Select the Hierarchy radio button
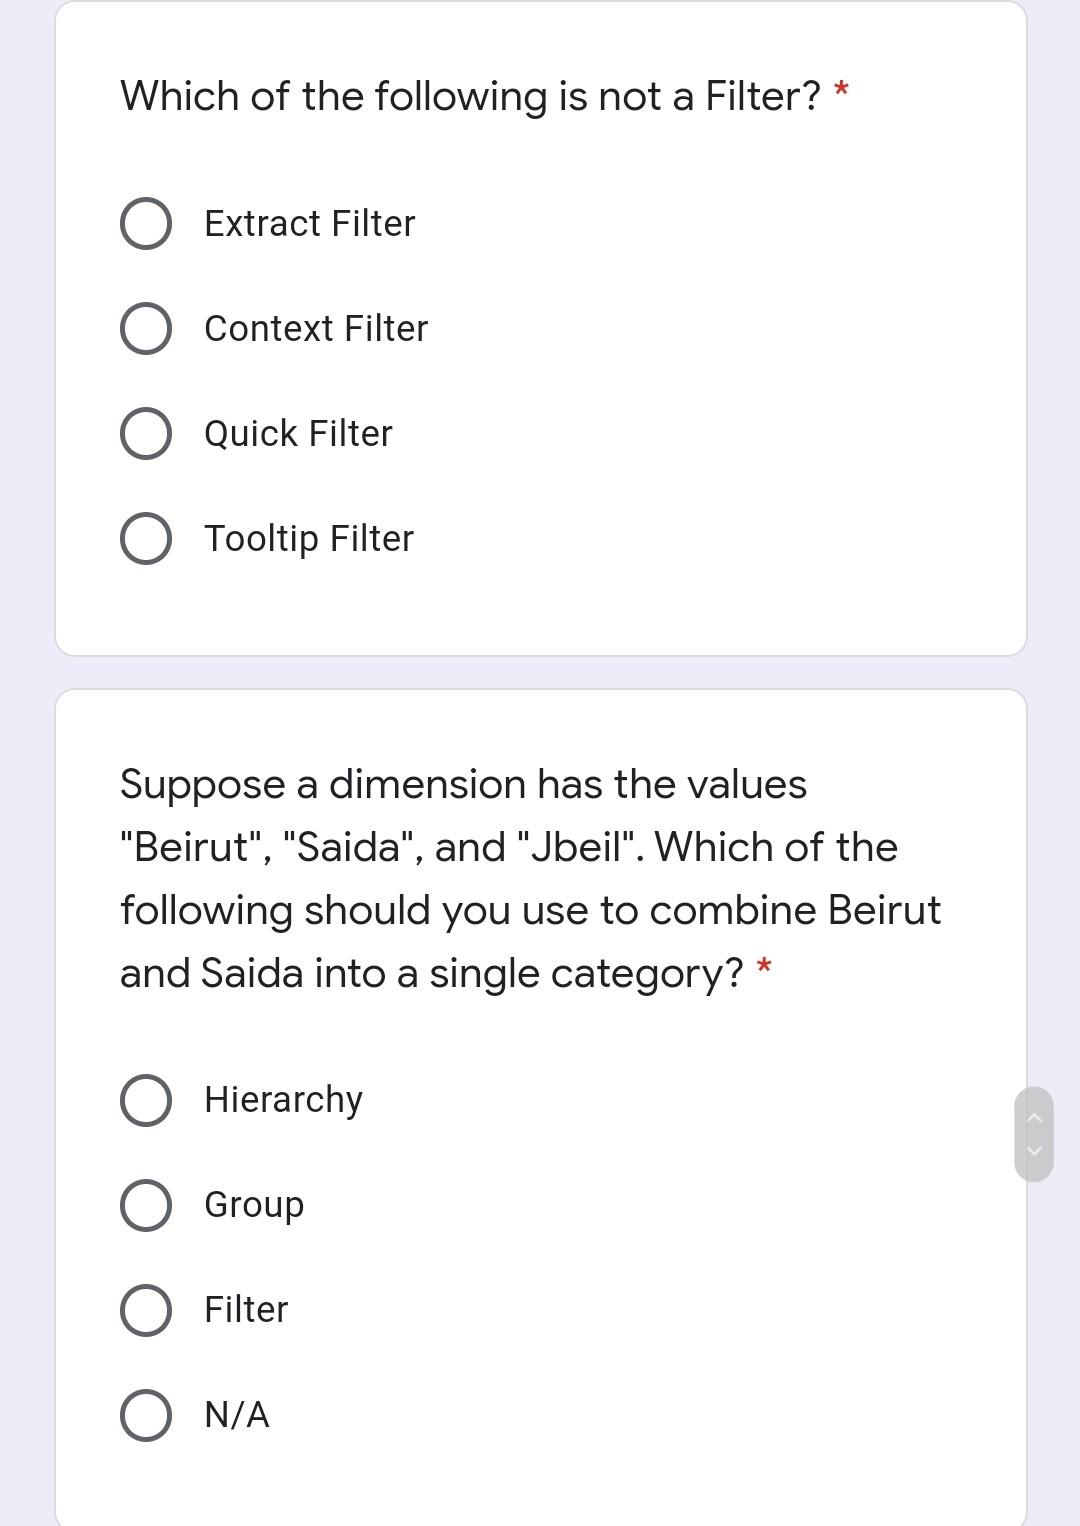The height and width of the screenshot is (1526, 1080). click(145, 1100)
